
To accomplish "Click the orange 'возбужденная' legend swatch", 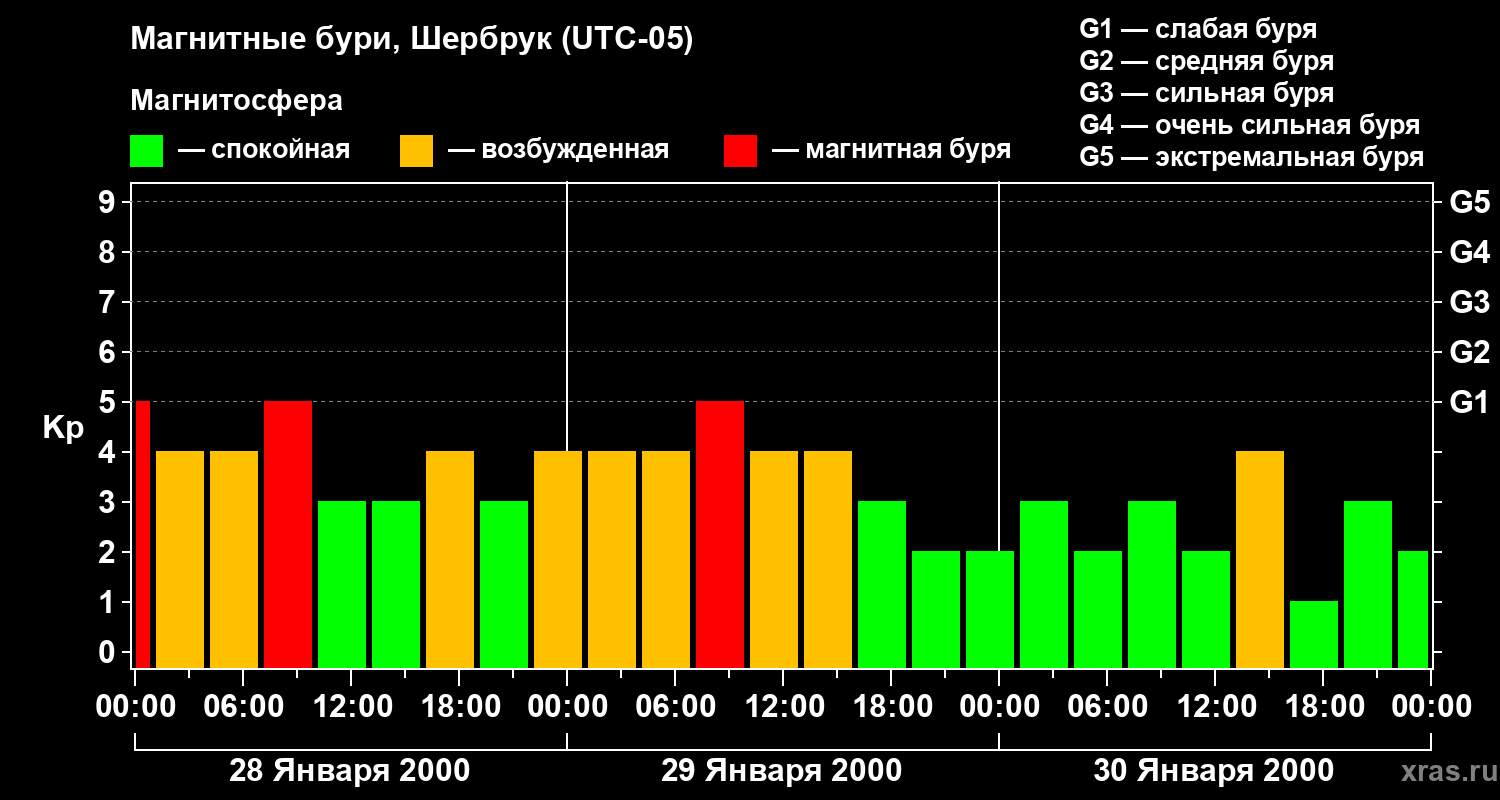I will tap(417, 151).
